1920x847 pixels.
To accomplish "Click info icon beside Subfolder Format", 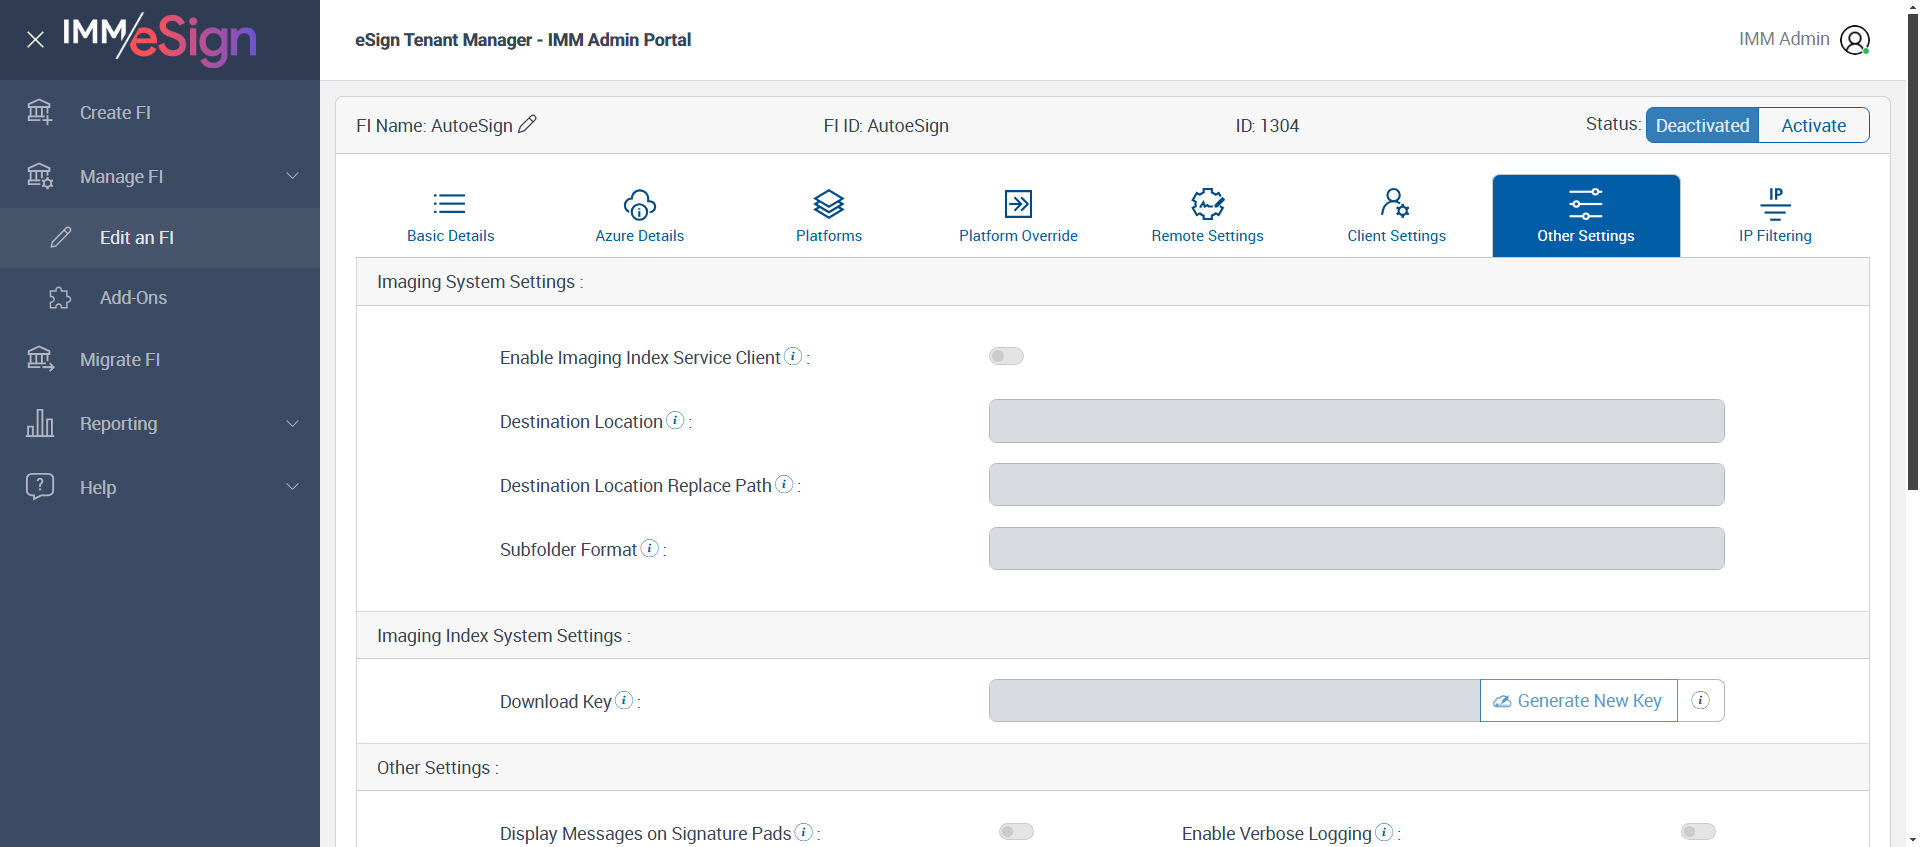I will pos(650,549).
